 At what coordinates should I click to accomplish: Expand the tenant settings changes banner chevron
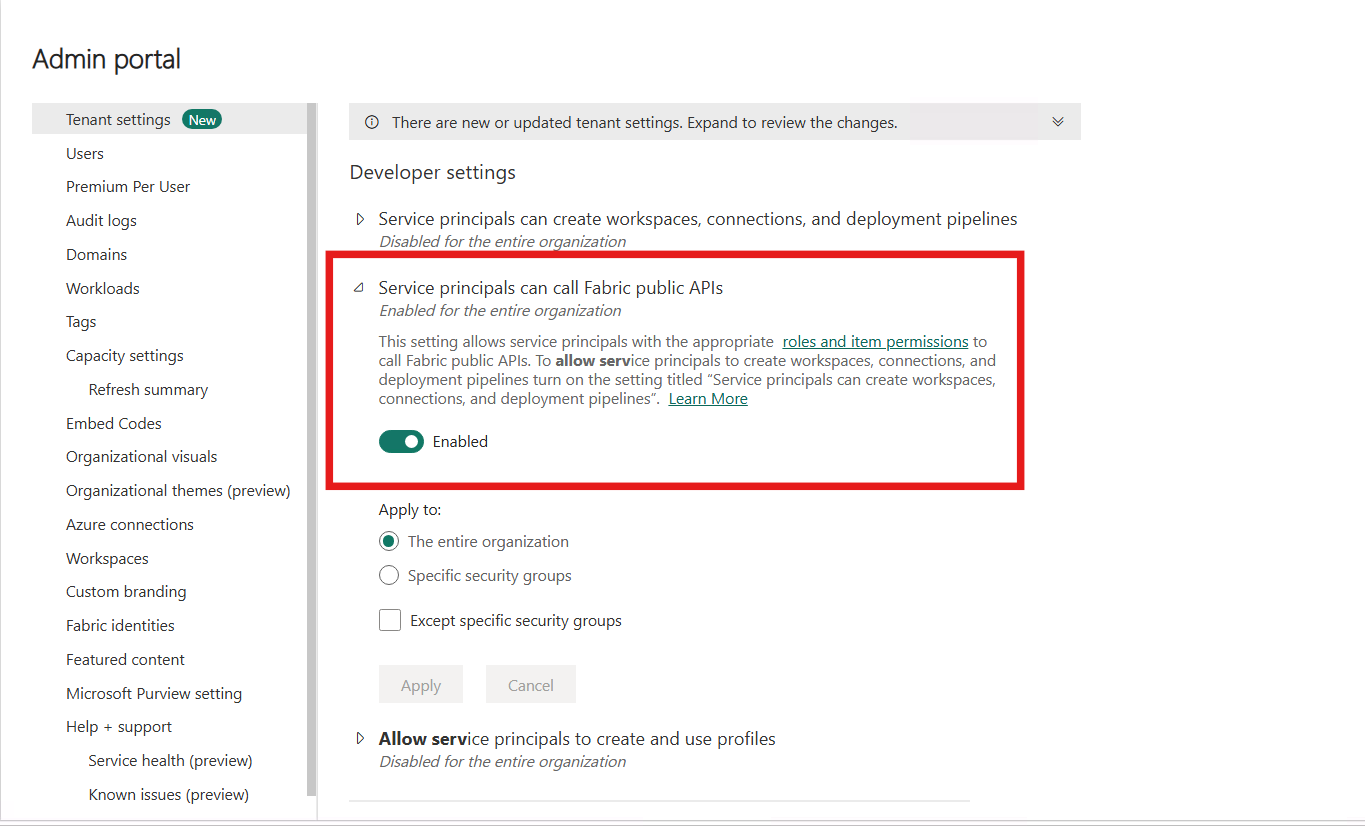(1058, 122)
